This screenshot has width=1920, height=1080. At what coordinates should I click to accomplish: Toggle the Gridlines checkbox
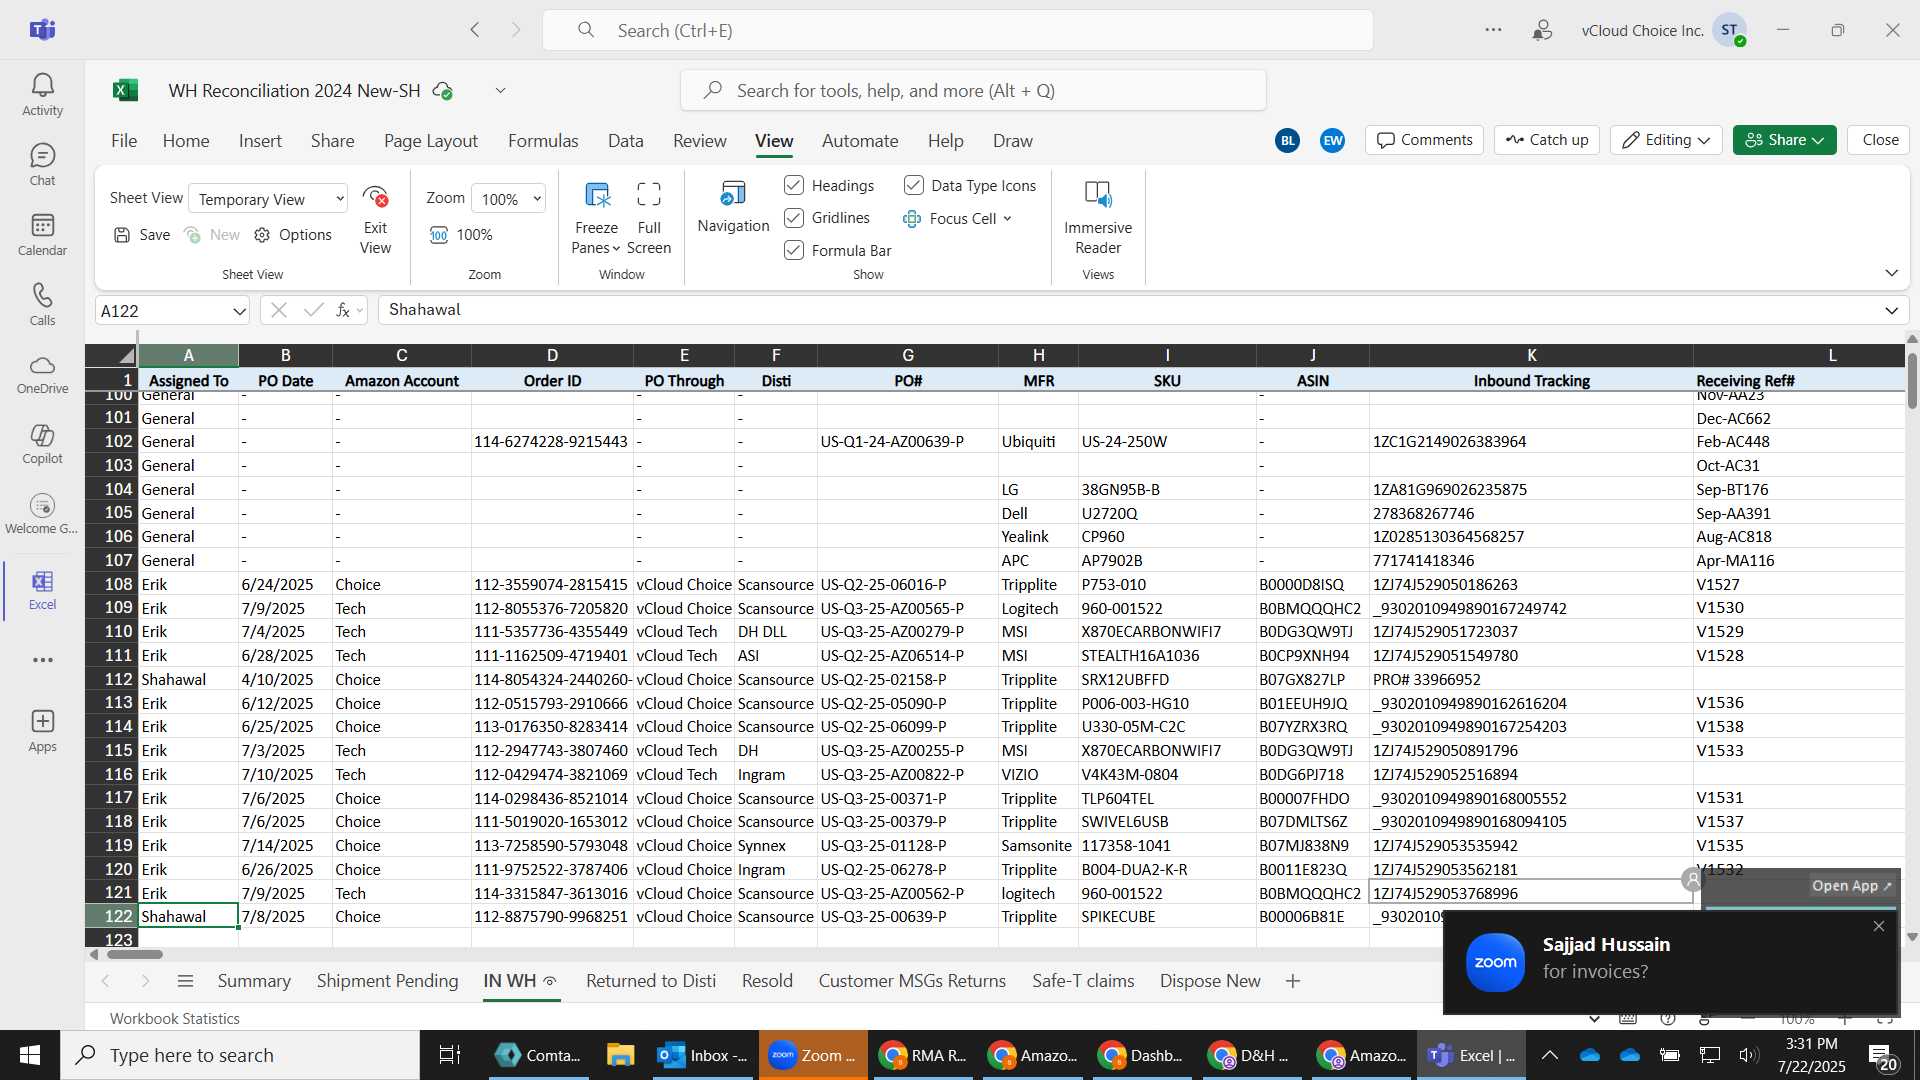click(x=794, y=218)
